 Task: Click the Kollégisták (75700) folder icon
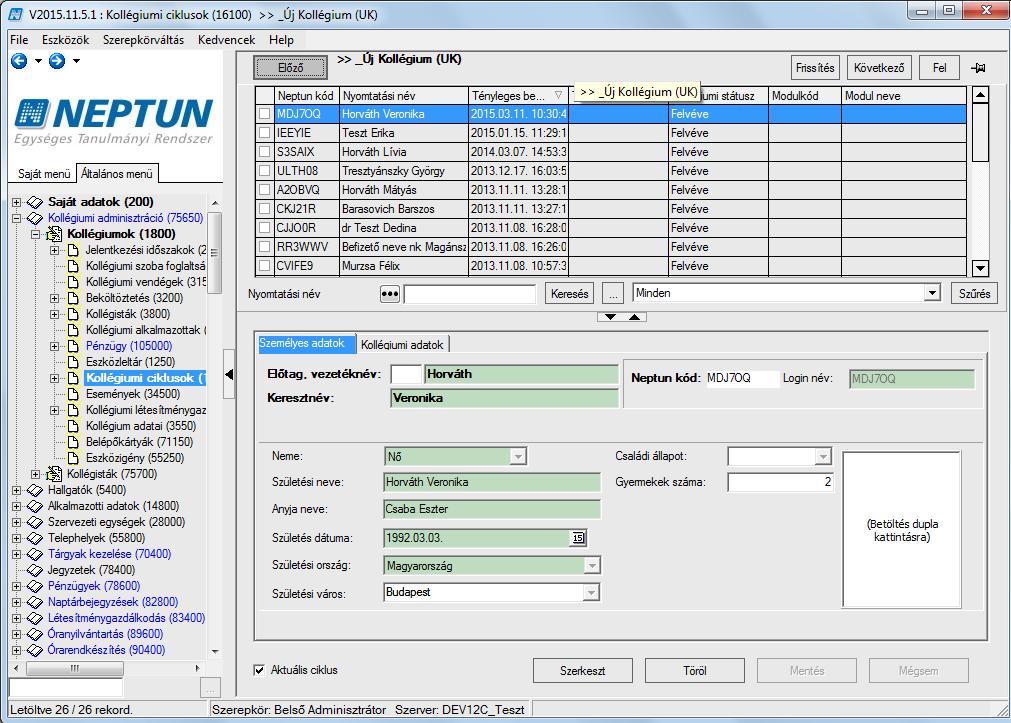click(x=55, y=474)
